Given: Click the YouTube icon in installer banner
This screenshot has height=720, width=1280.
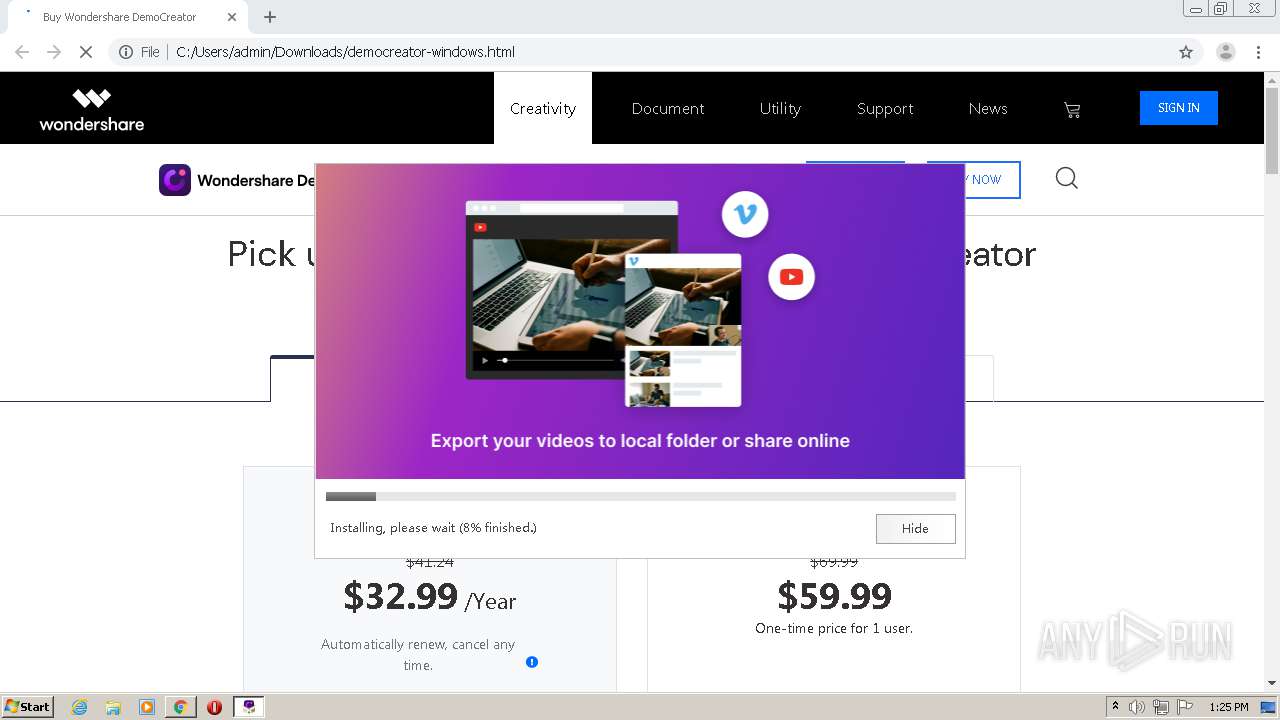Looking at the screenshot, I should 792,277.
